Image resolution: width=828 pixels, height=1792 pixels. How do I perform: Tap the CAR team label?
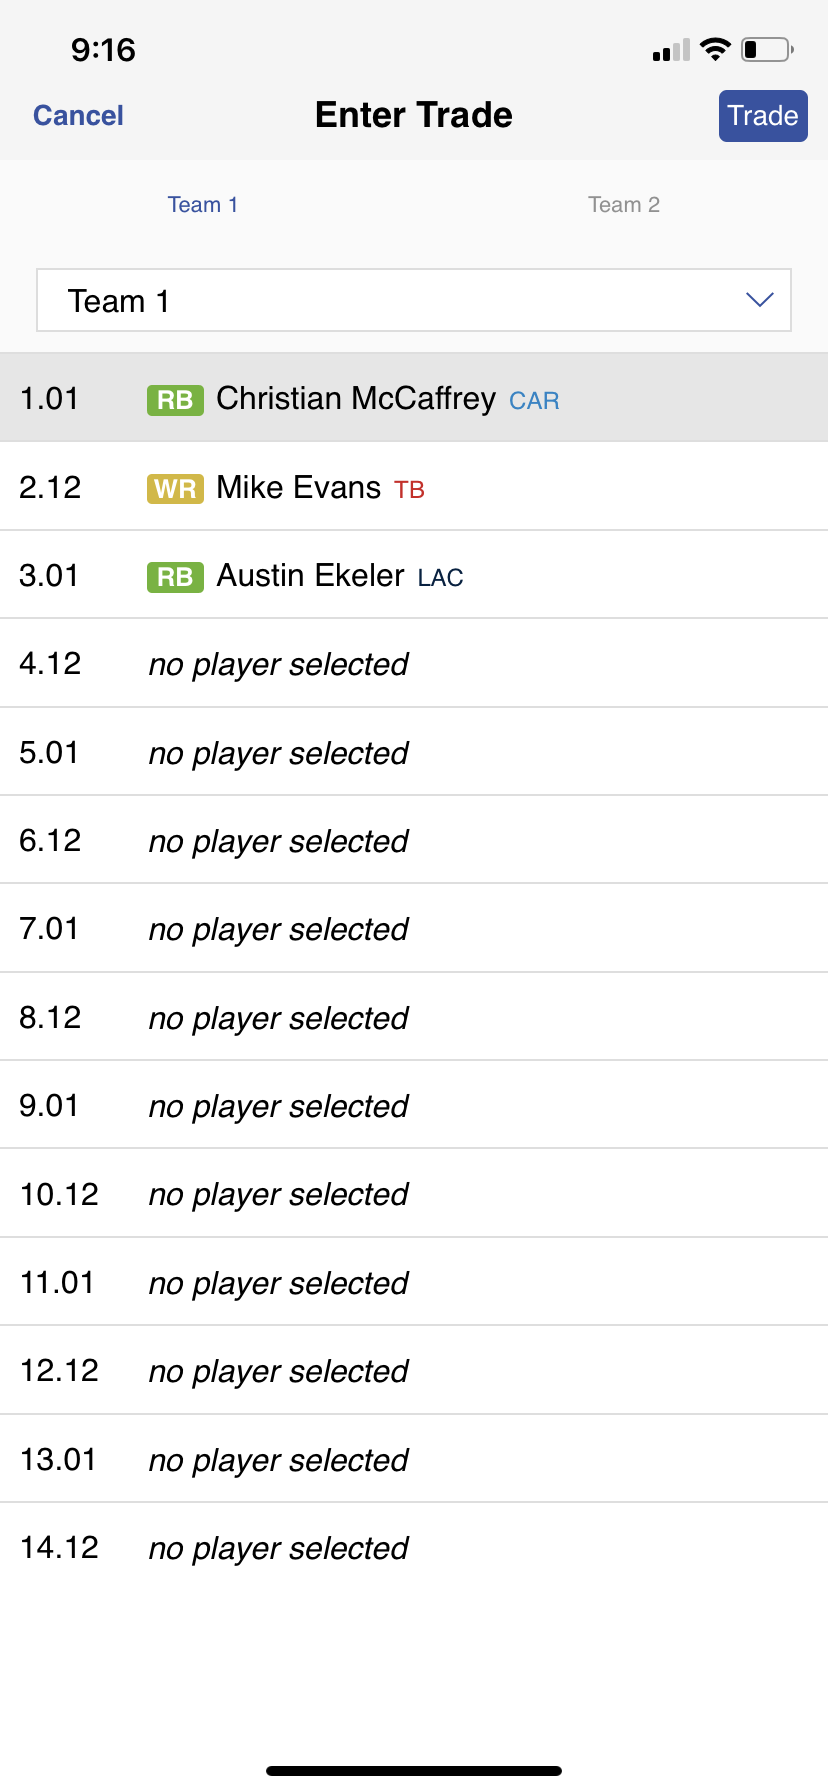point(534,401)
